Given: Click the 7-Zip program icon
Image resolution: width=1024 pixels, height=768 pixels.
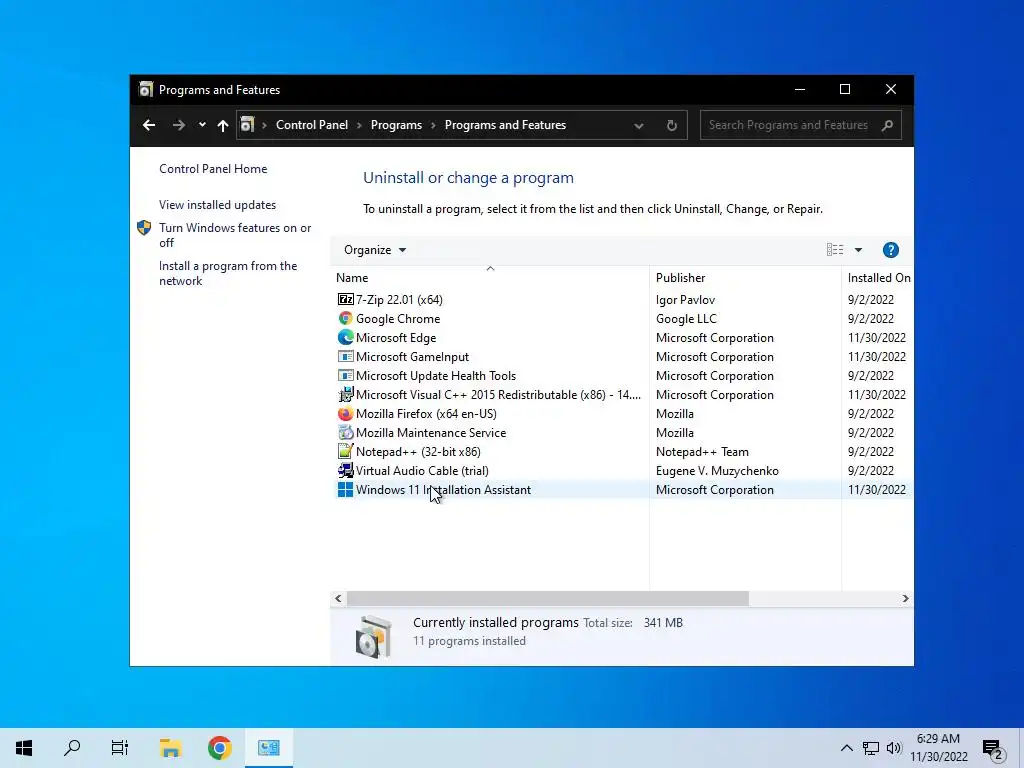Looking at the screenshot, I should click(x=345, y=299).
